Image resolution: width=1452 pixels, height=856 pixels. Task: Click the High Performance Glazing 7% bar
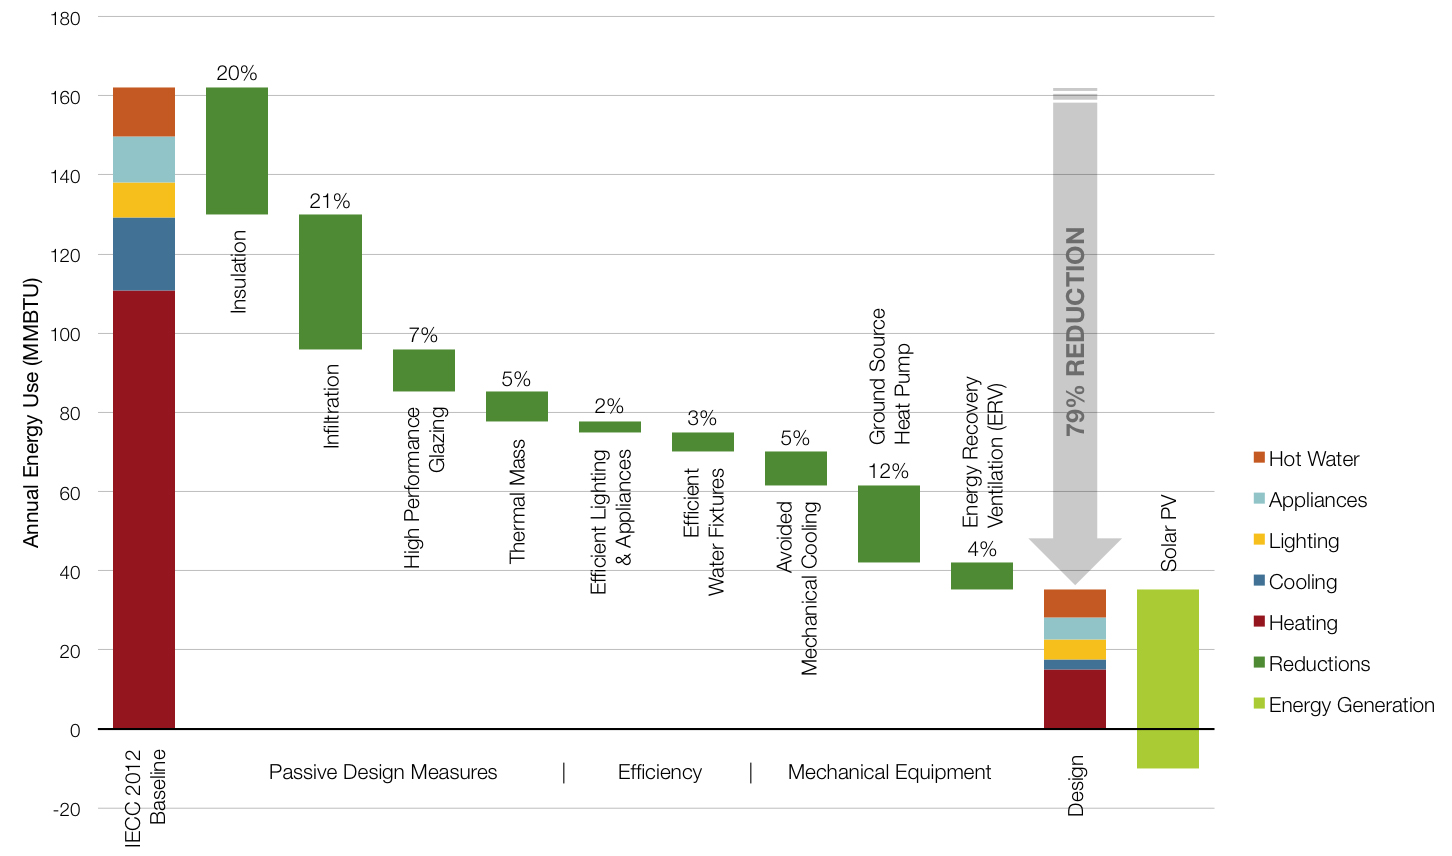pyautogui.click(x=423, y=370)
